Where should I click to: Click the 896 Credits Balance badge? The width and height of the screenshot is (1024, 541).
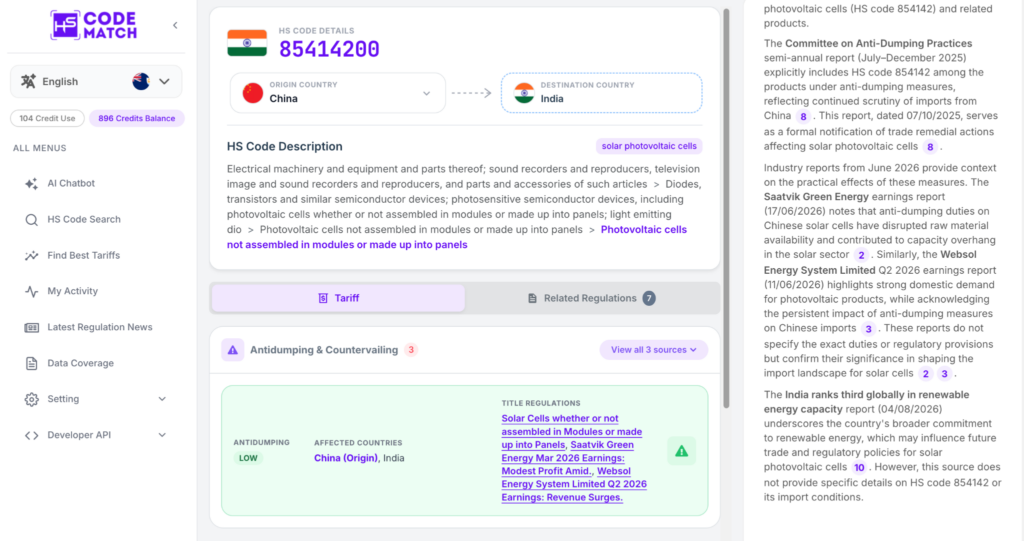tap(136, 118)
